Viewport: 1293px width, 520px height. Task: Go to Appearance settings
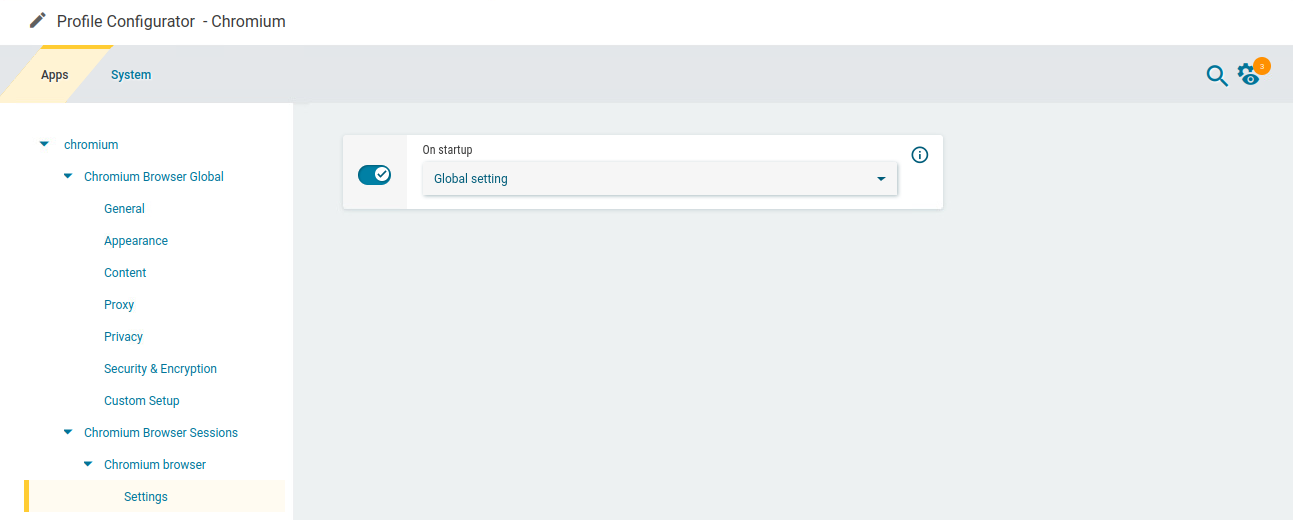point(136,241)
